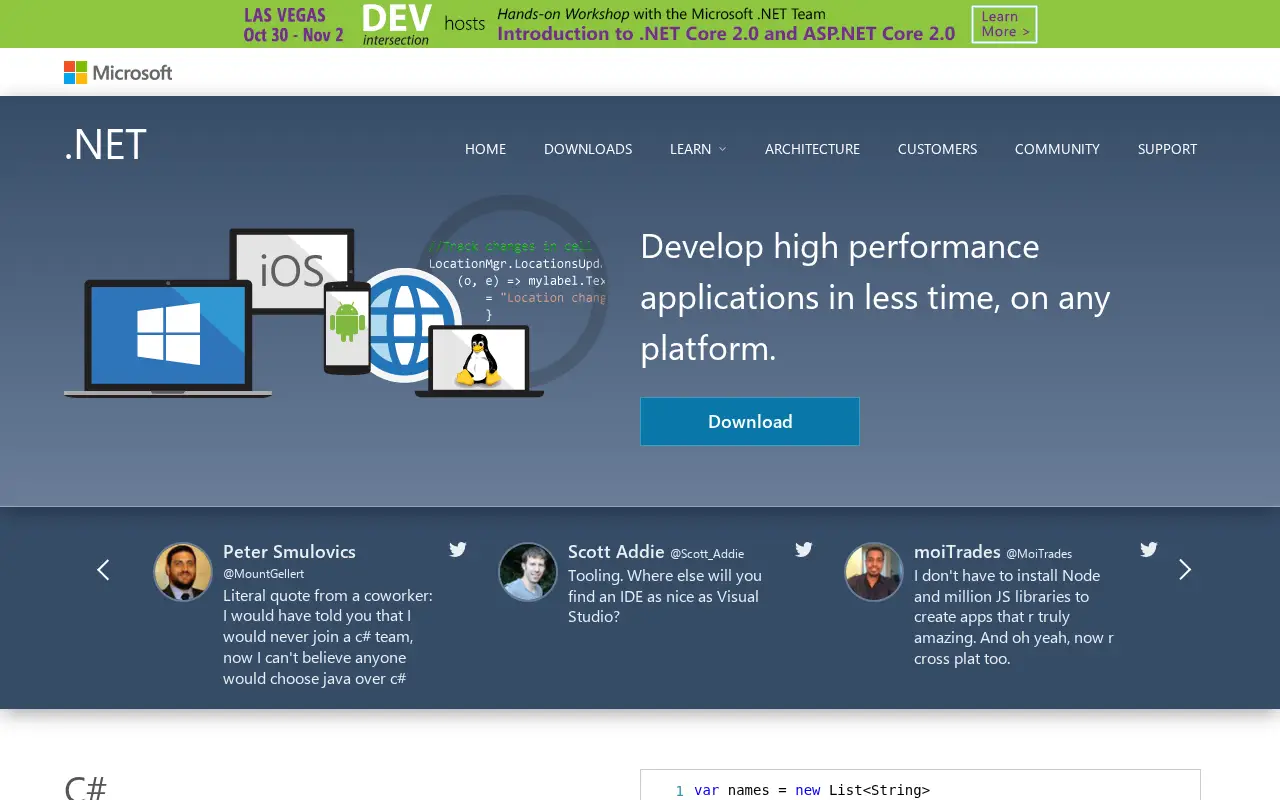
Task: Visit the COMMUNITY page
Action: tap(1057, 149)
